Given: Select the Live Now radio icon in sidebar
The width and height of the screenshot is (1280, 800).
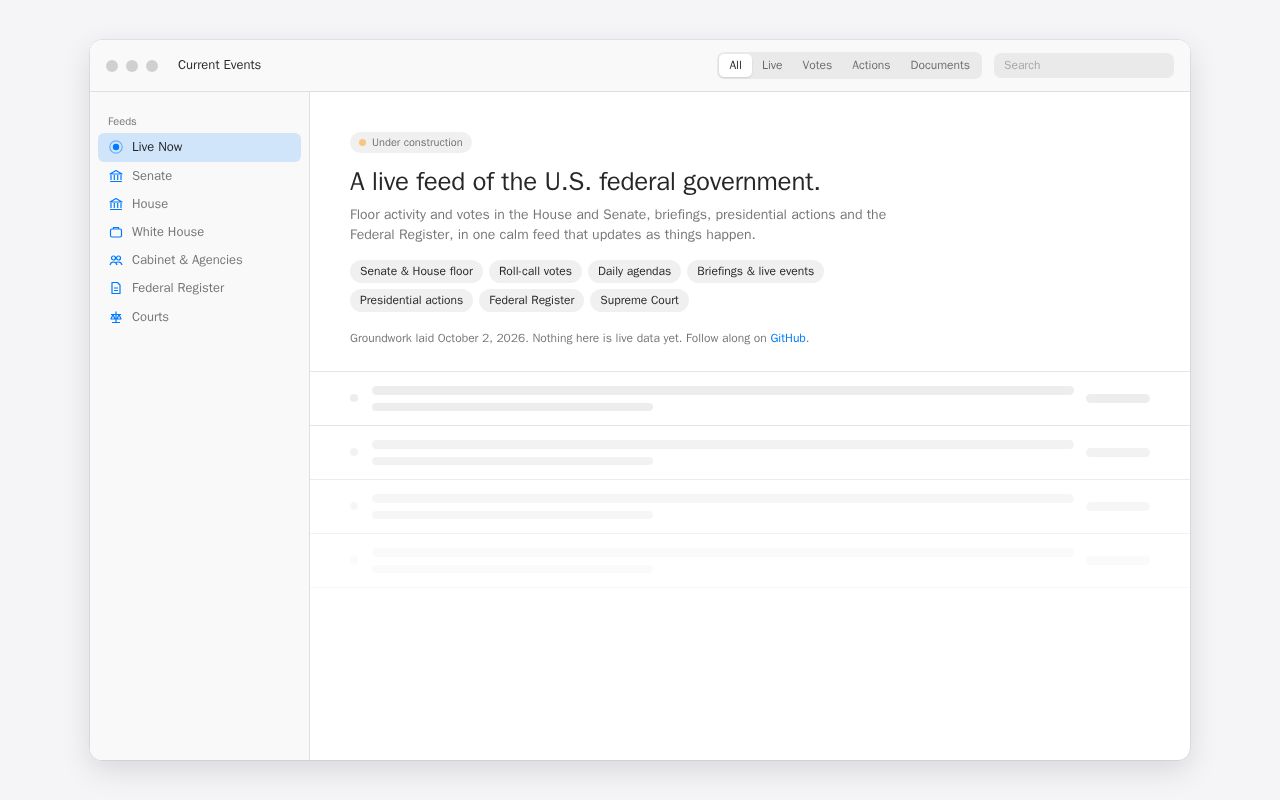Looking at the screenshot, I should coord(116,147).
